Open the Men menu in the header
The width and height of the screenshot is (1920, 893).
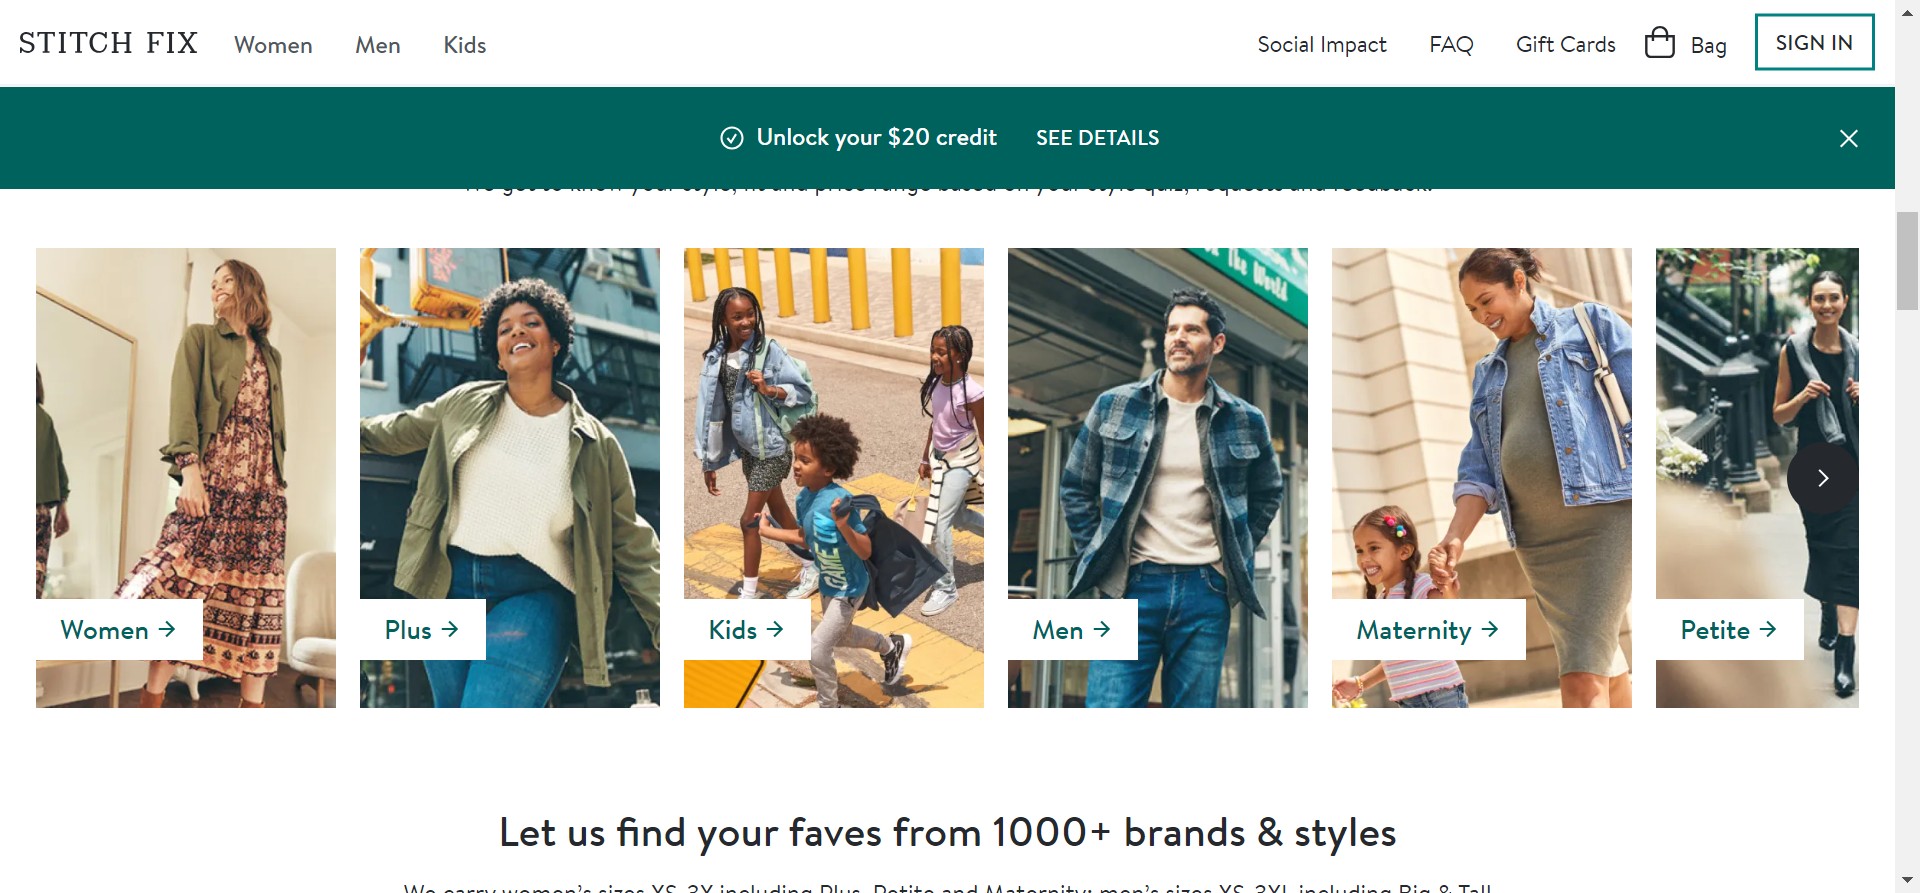point(377,45)
